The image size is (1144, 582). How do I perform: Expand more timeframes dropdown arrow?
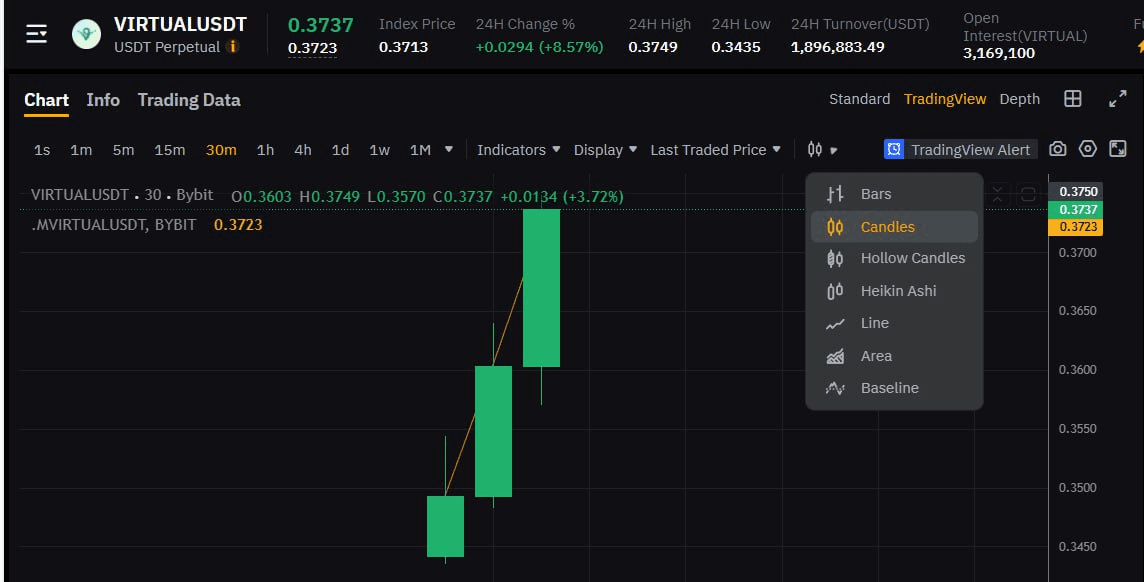coord(449,150)
